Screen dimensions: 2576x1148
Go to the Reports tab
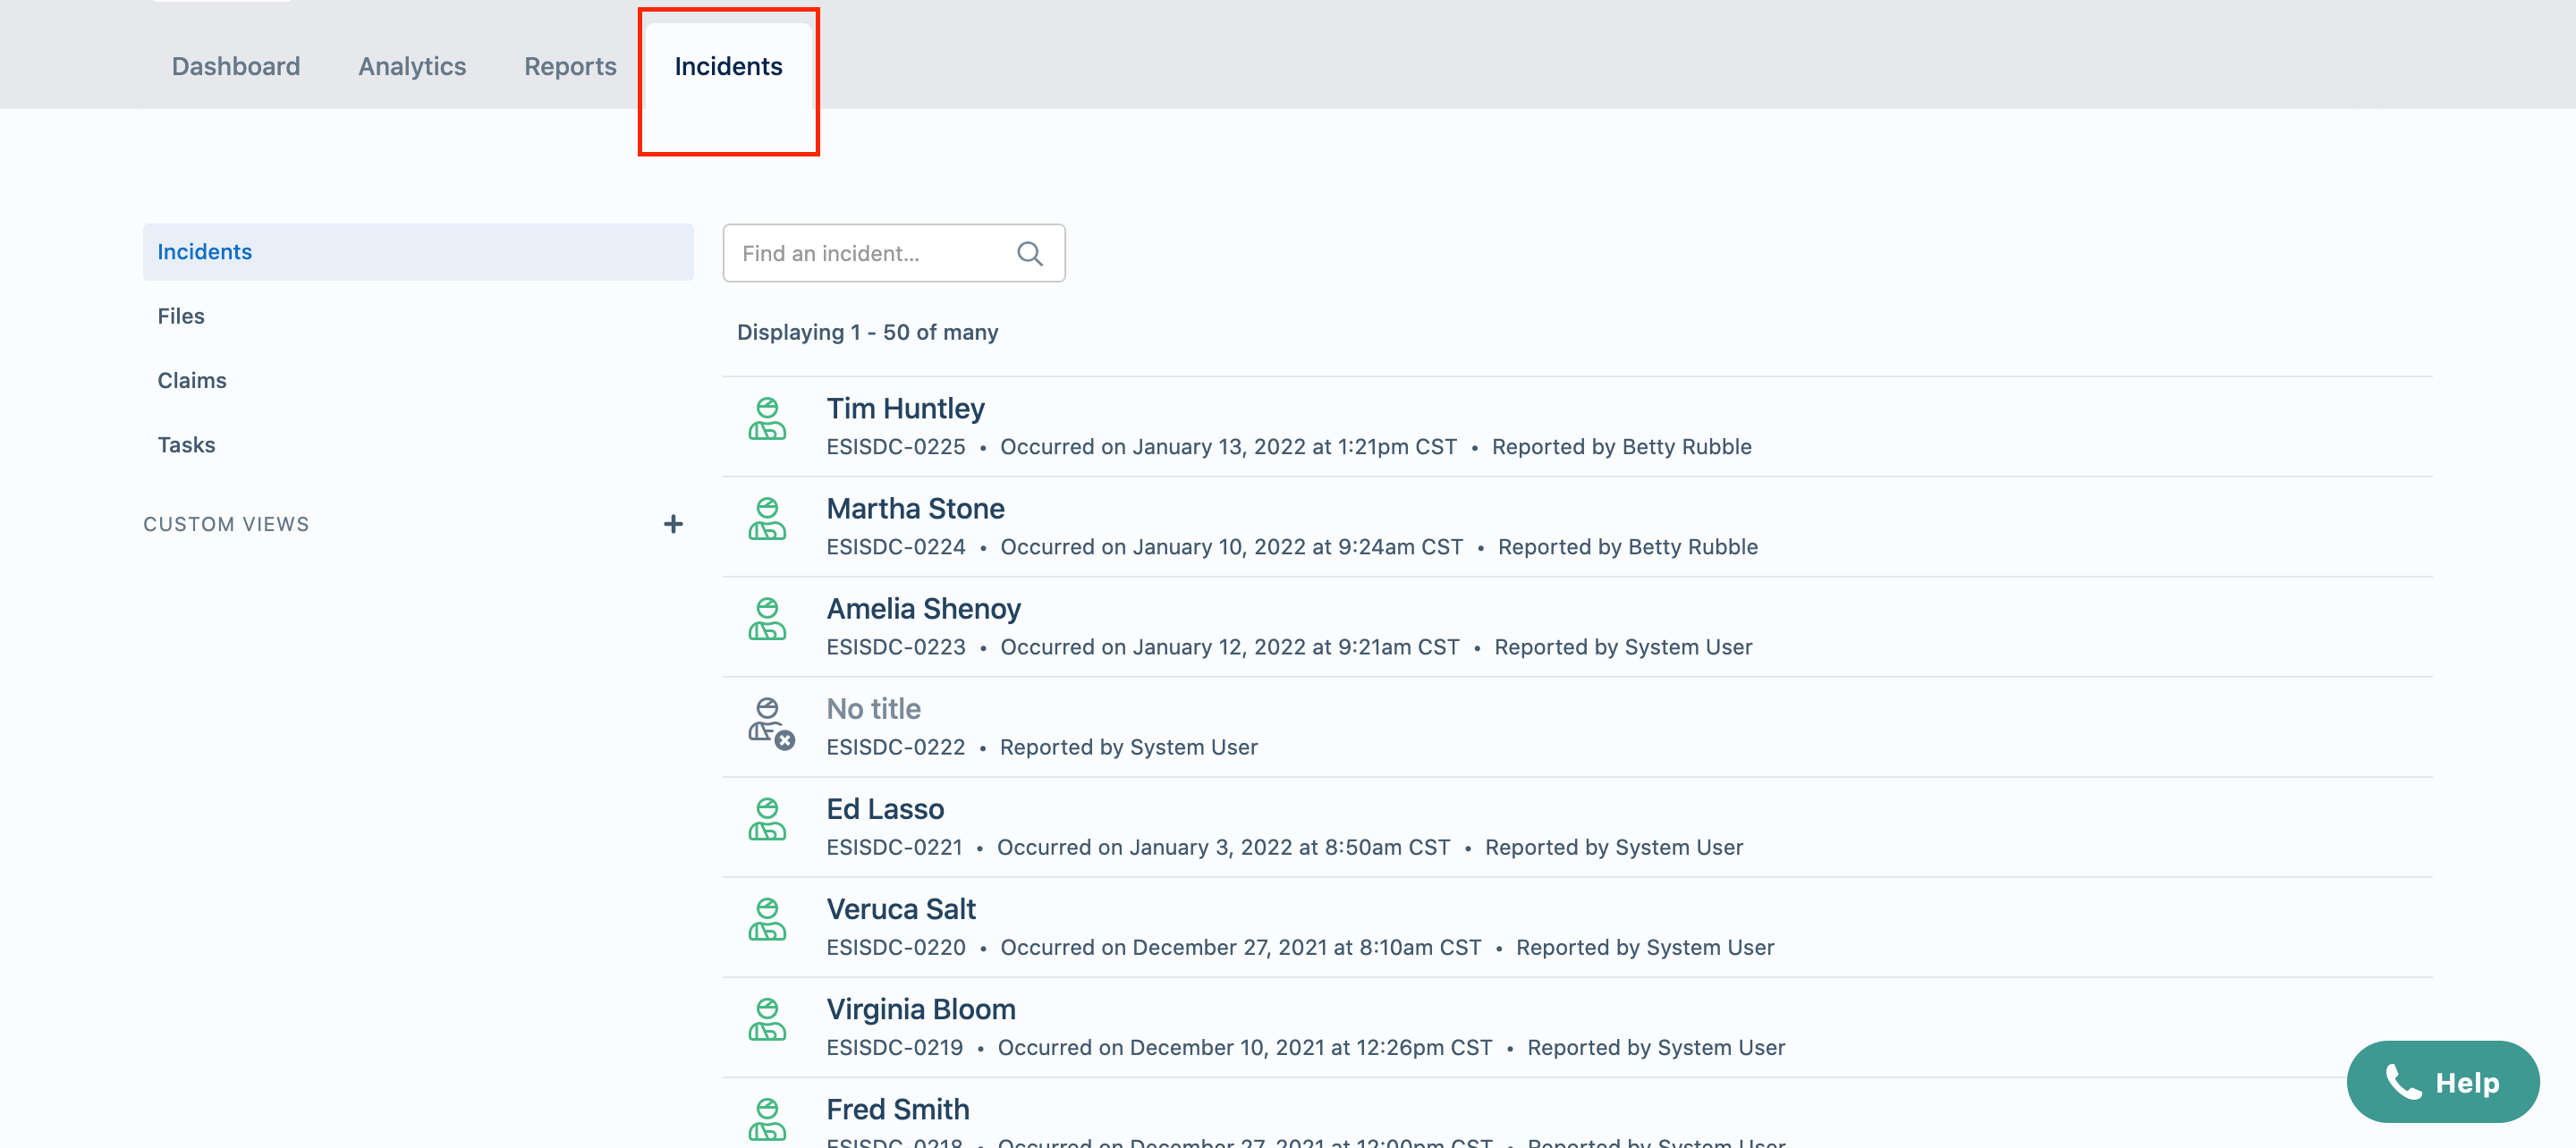point(570,66)
